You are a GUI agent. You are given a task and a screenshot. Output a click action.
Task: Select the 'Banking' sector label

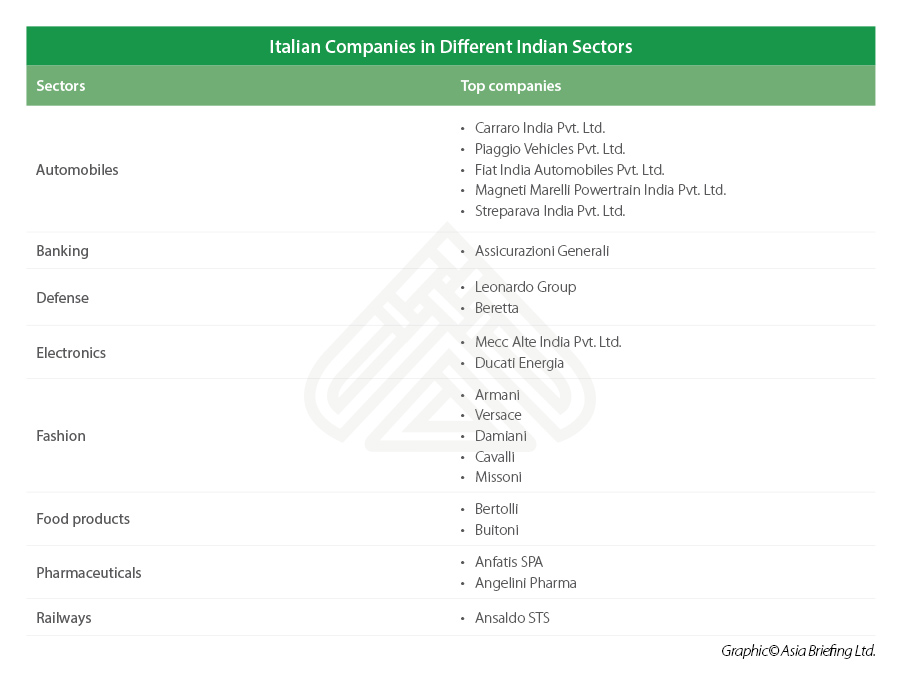tap(63, 251)
